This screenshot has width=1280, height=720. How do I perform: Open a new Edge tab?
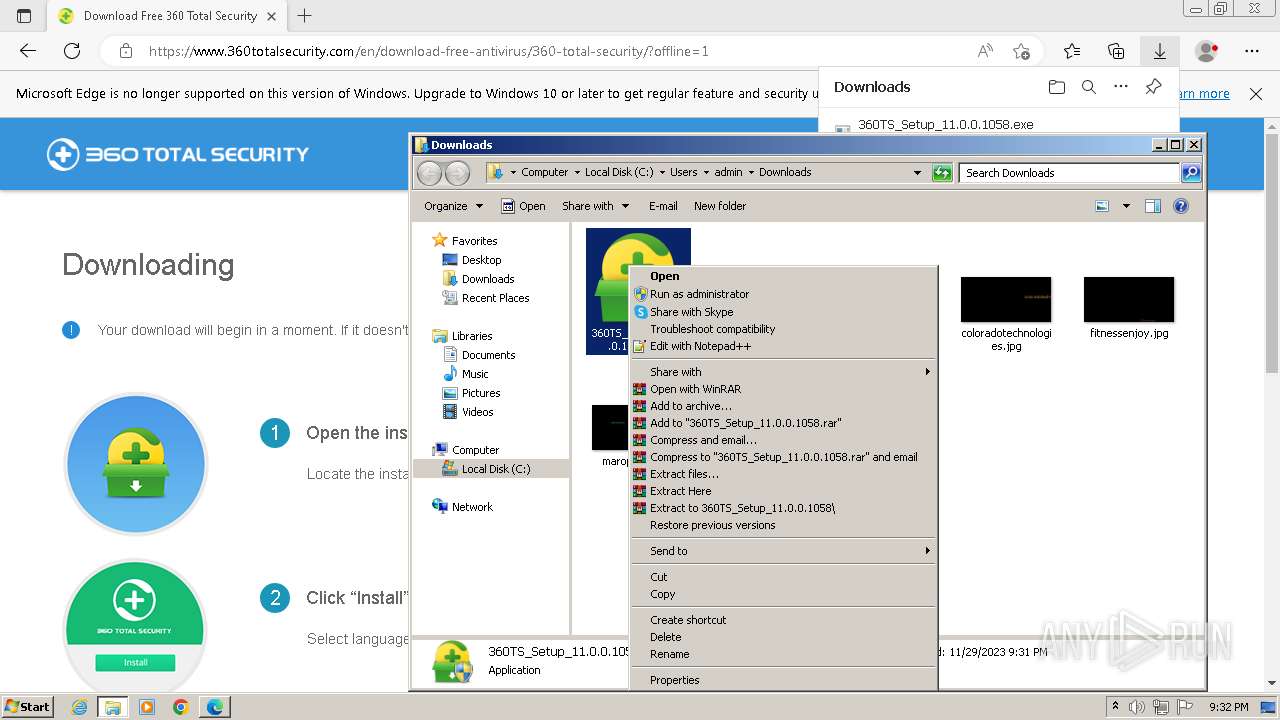pos(305,16)
